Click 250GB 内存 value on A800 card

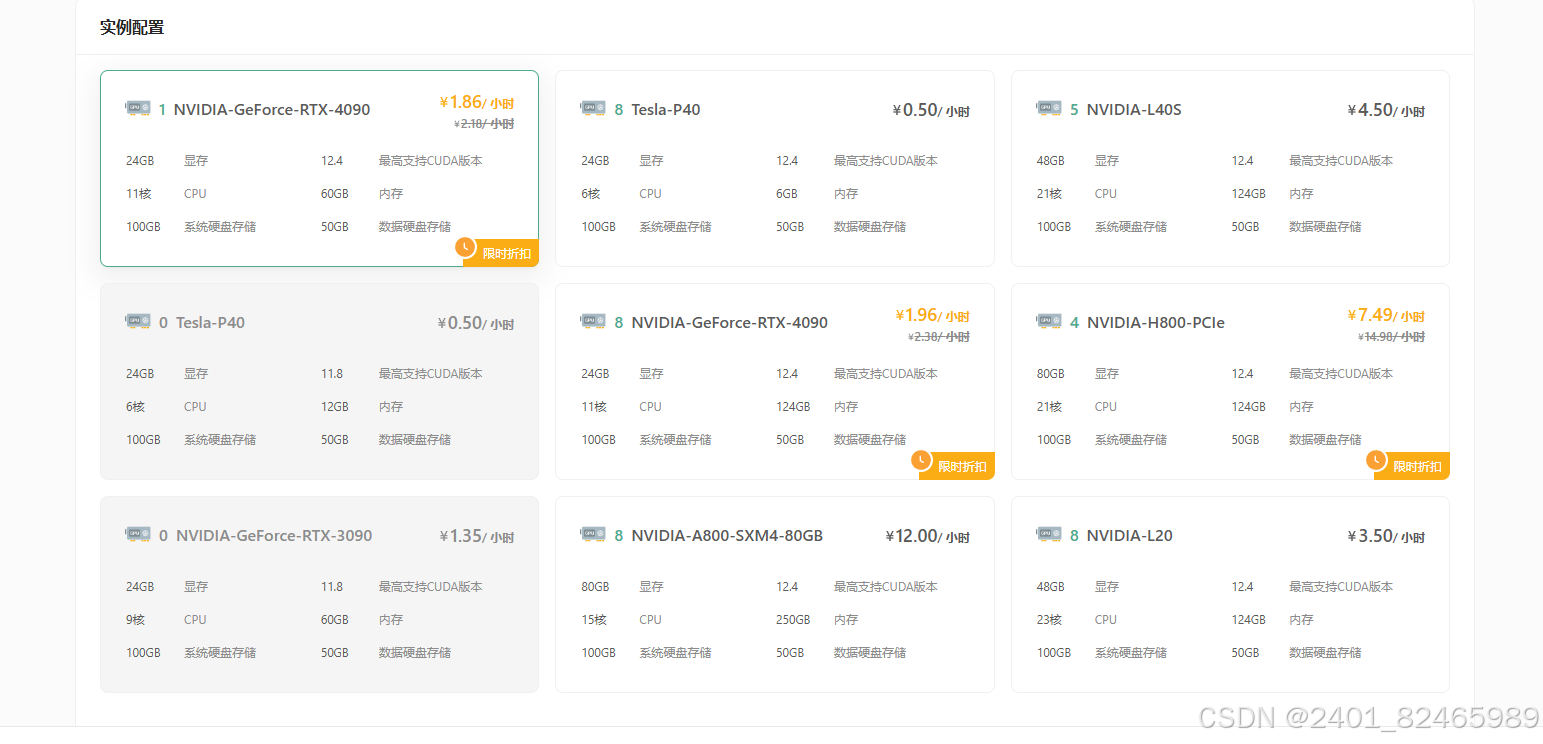(x=793, y=620)
